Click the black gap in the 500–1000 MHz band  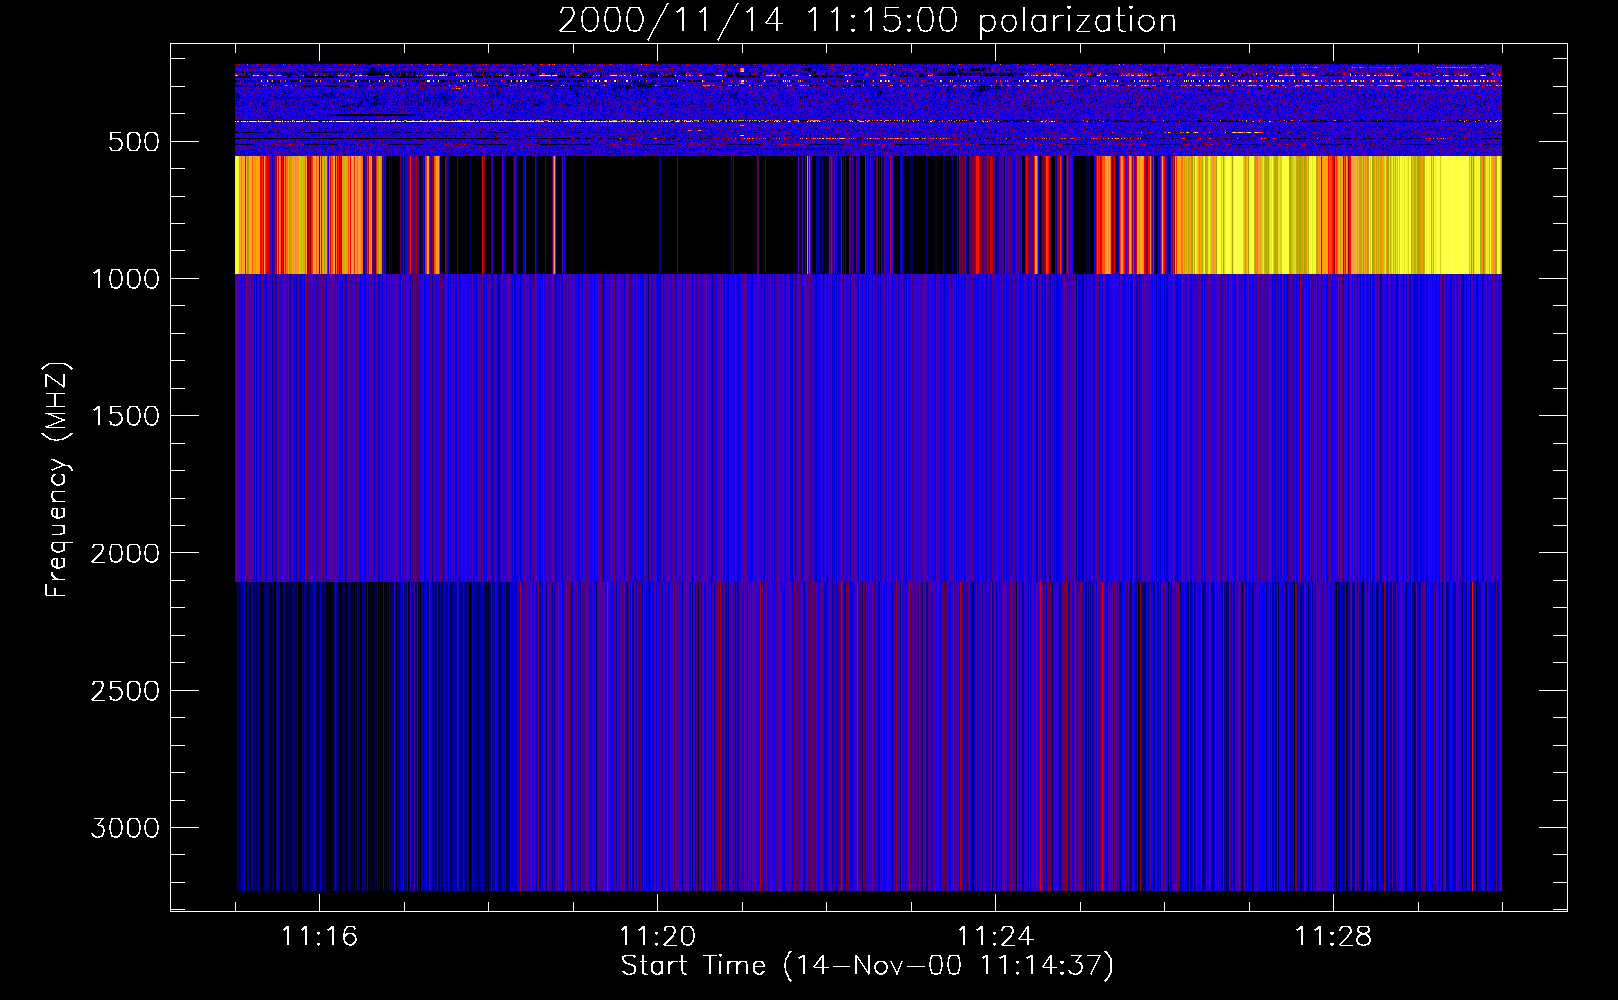[620, 215]
